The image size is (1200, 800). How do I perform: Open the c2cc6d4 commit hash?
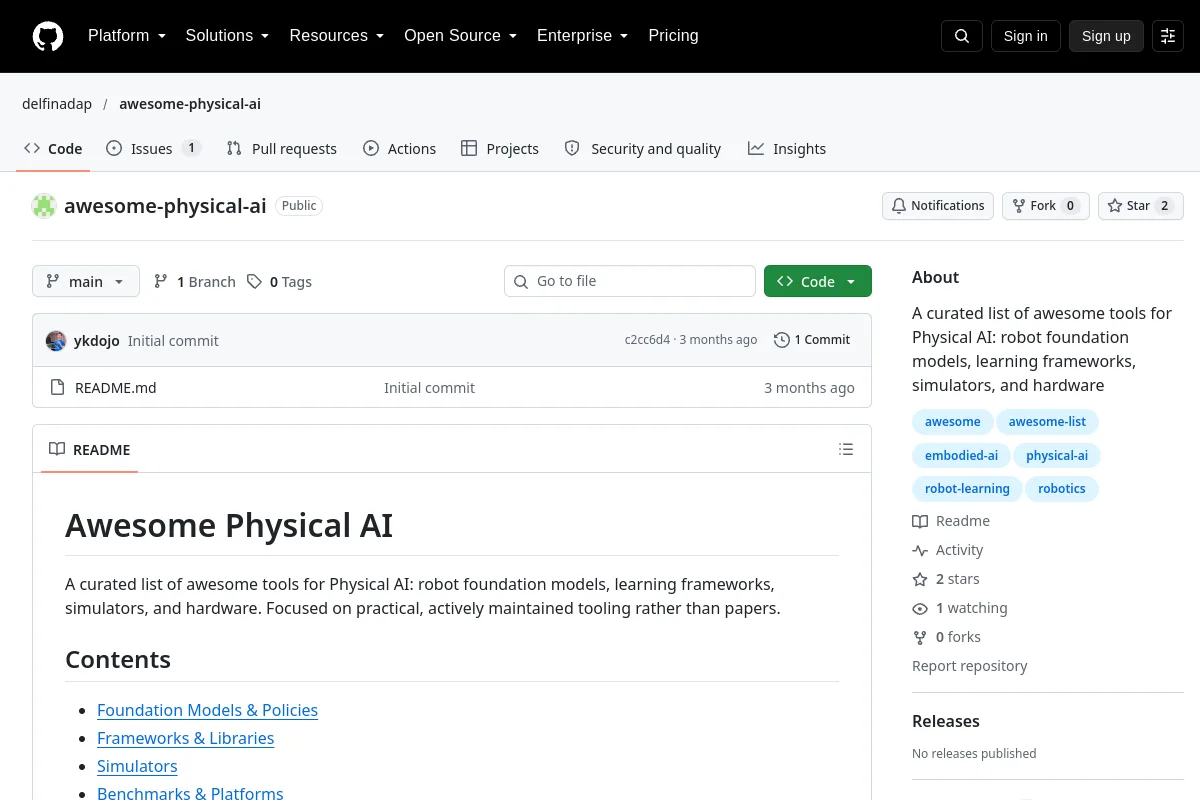[x=647, y=340]
